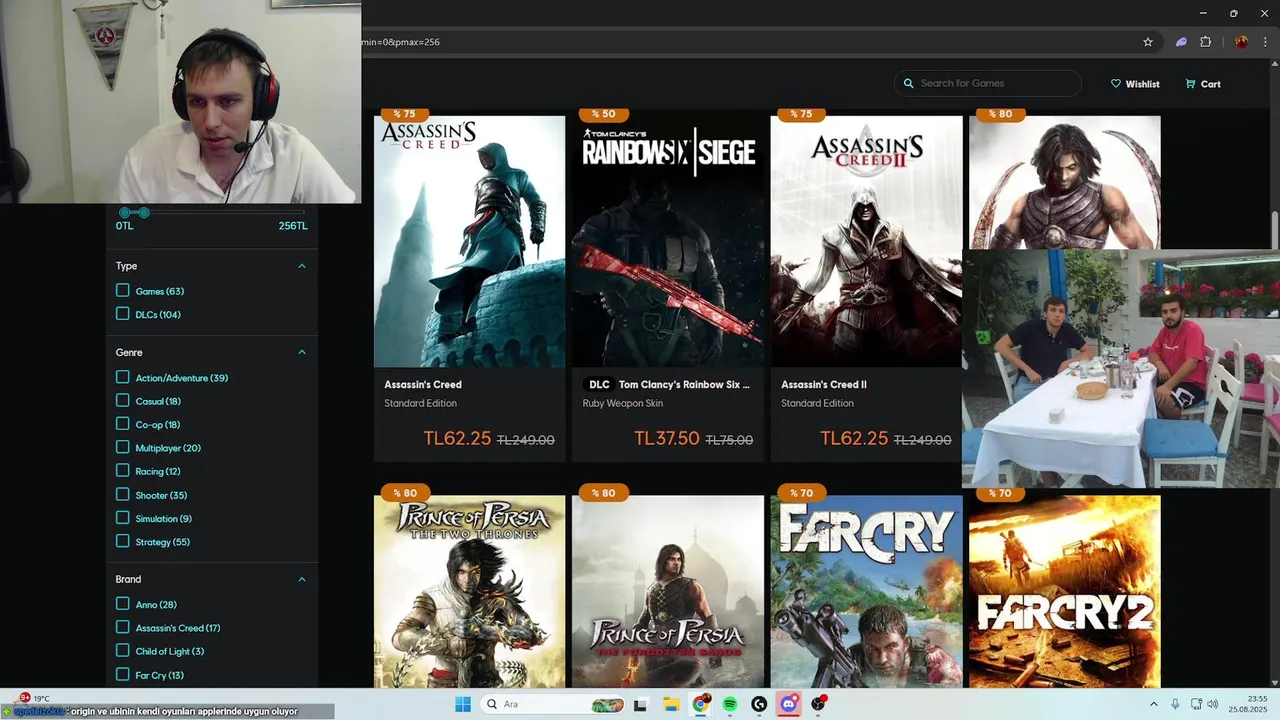Click the Wishlist heart icon
1280x720 pixels.
[1116, 84]
